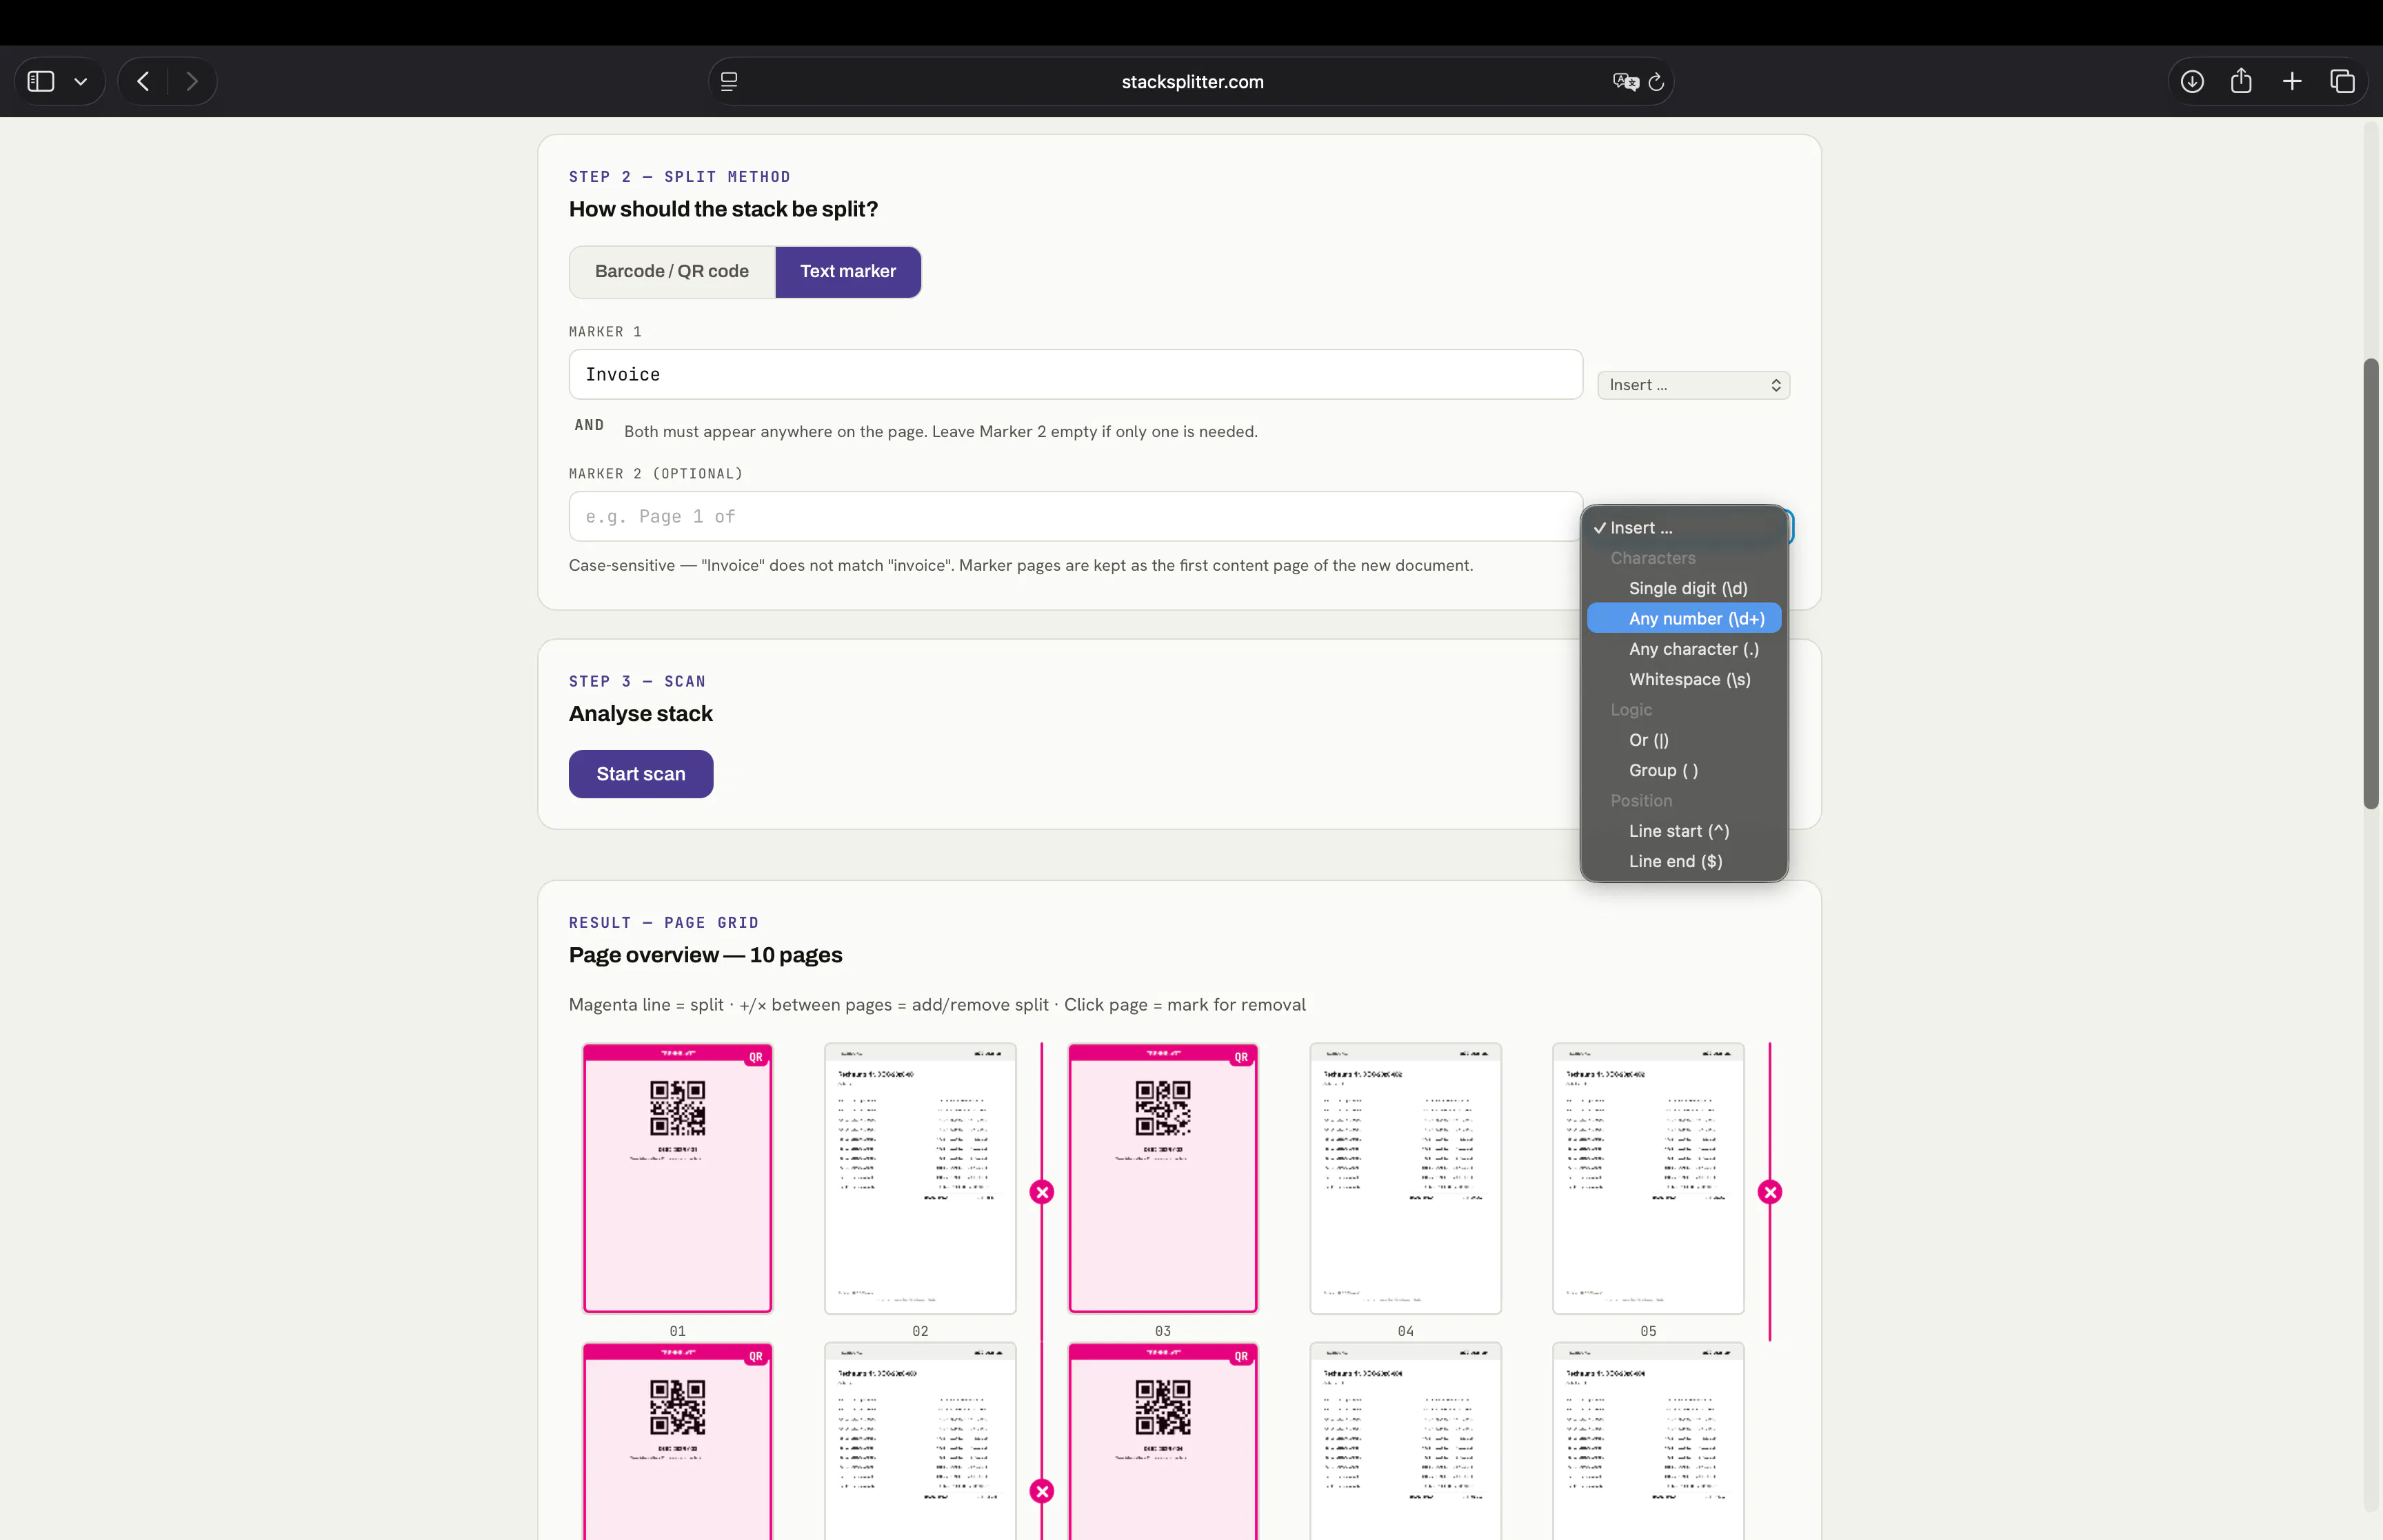This screenshot has height=1540, width=2383.
Task: Click the 'RESULT — PAGE GRID' label
Action: [x=664, y=923]
